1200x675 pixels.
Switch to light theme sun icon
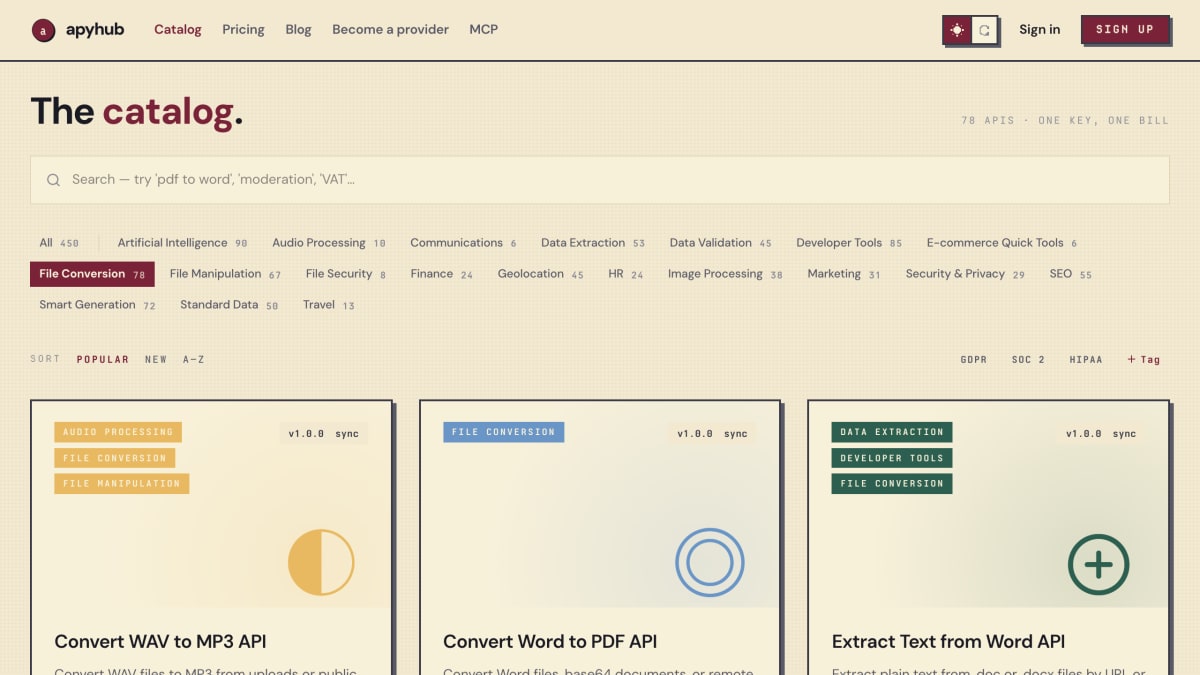[957, 30]
